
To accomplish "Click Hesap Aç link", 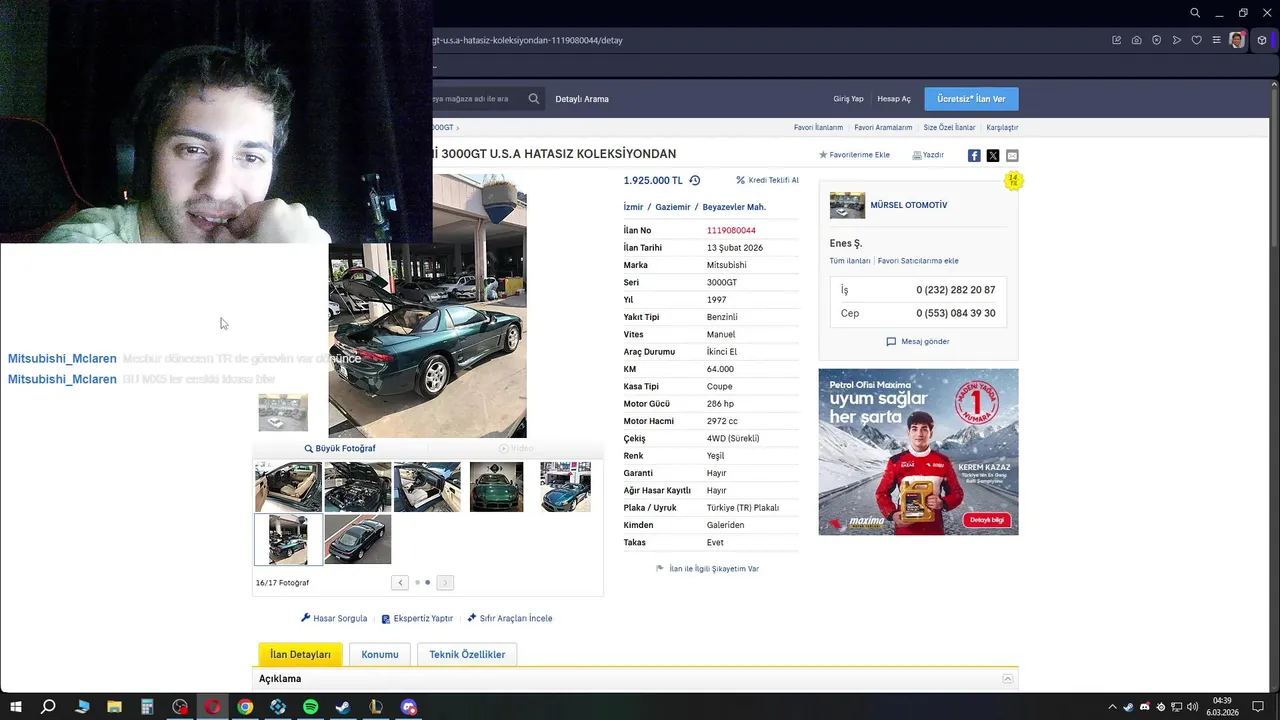I will coord(894,99).
